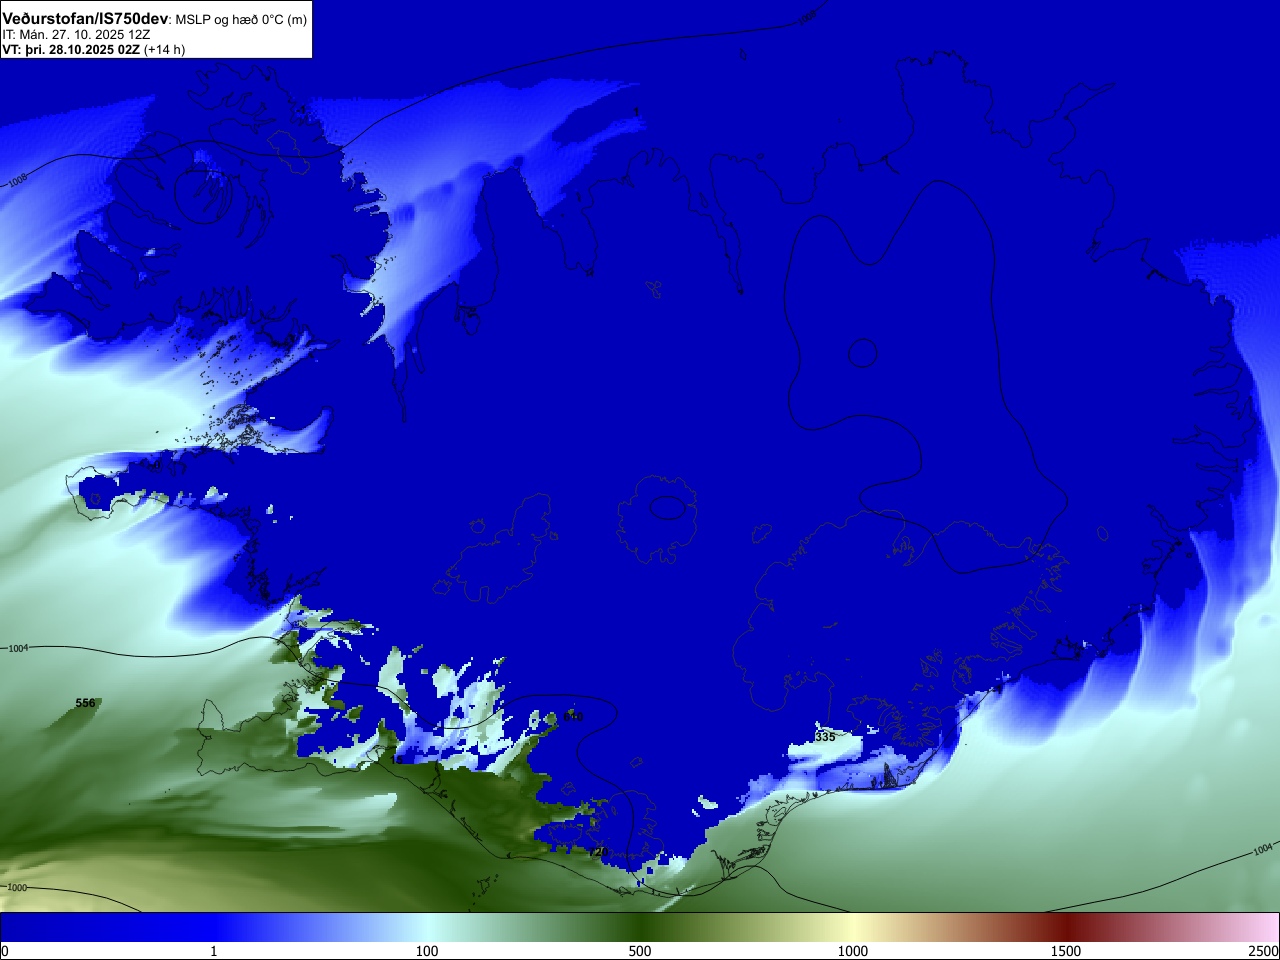Click the pale yellow segment of the color scale
The image size is (1280, 960).
coord(853,927)
